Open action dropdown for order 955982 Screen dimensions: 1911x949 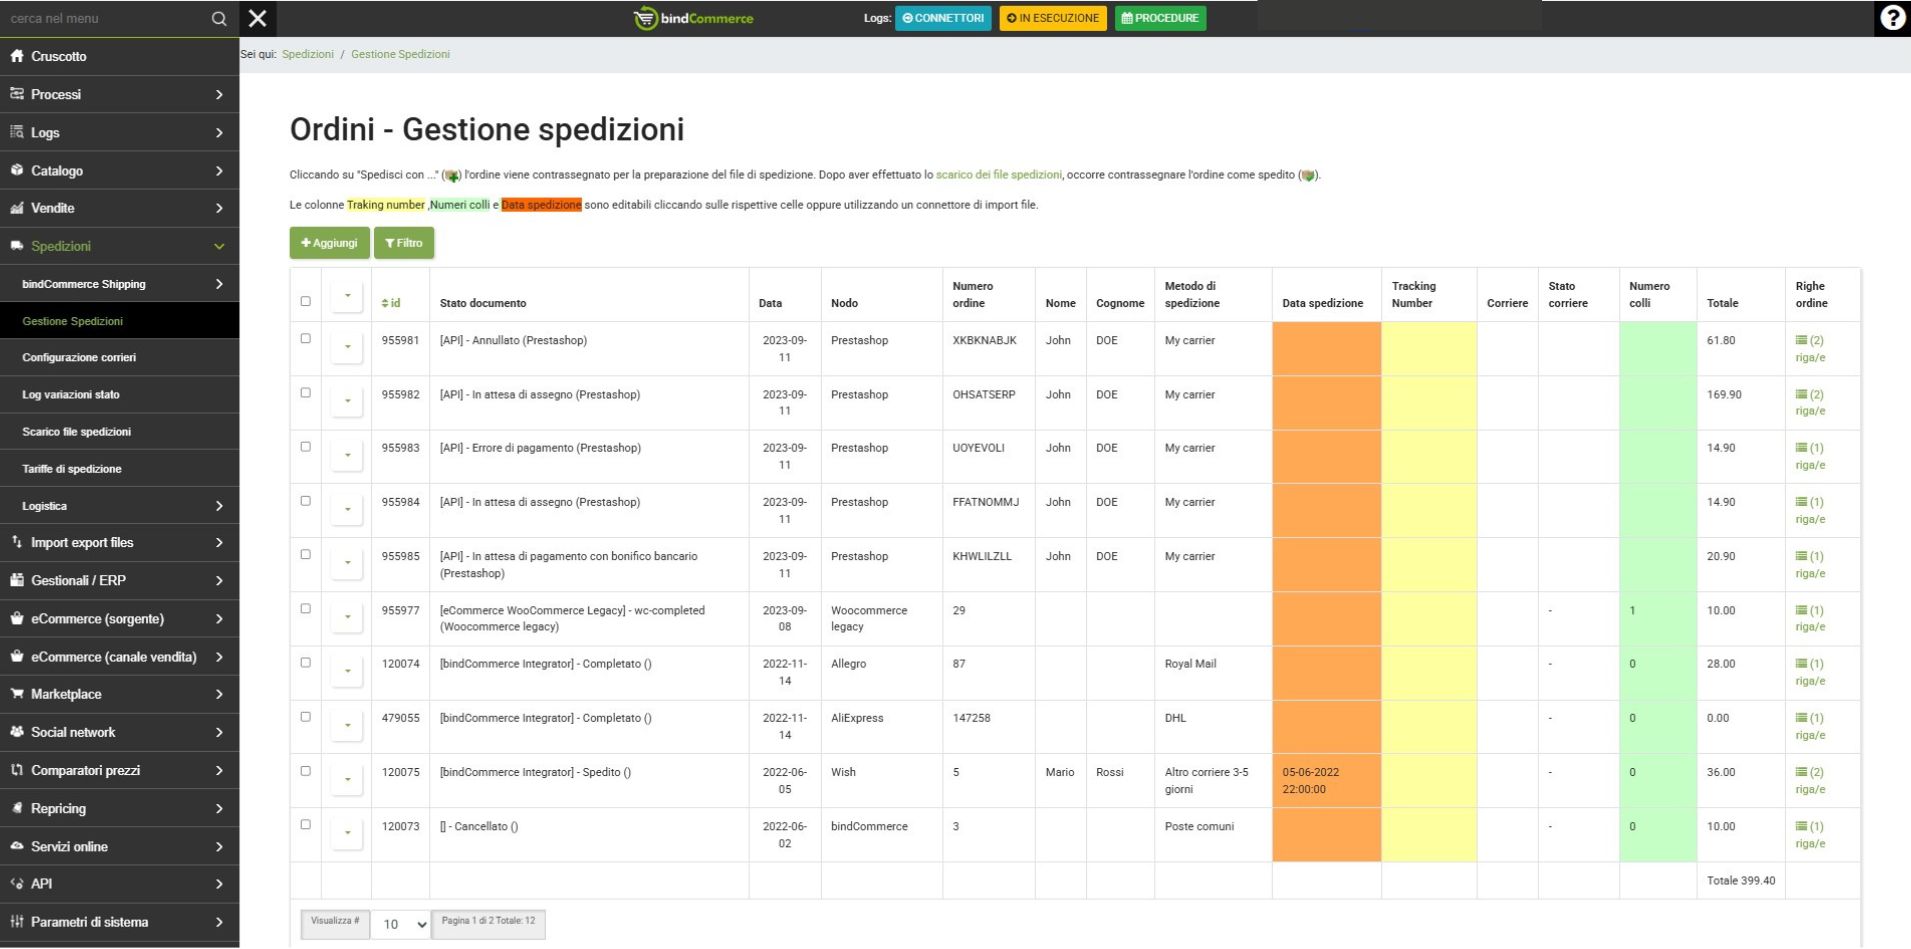pyautogui.click(x=347, y=401)
